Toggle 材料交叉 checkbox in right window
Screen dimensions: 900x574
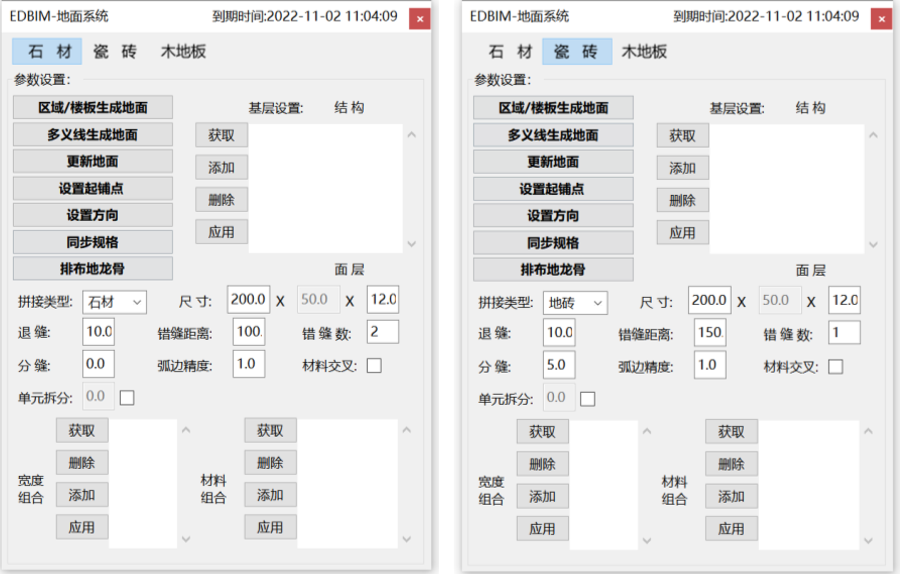coord(836,366)
